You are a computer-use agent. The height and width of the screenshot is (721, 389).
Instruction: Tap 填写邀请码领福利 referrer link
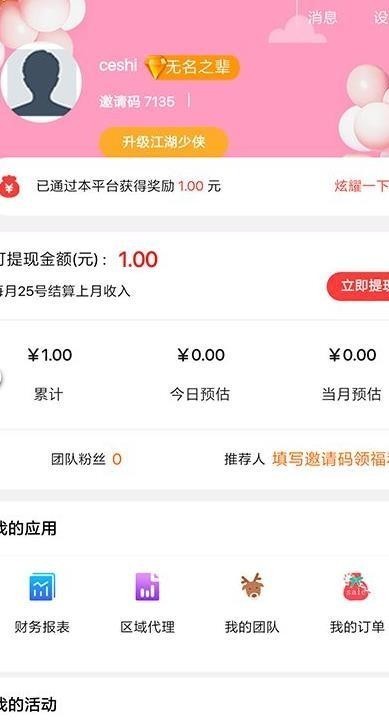331,459
